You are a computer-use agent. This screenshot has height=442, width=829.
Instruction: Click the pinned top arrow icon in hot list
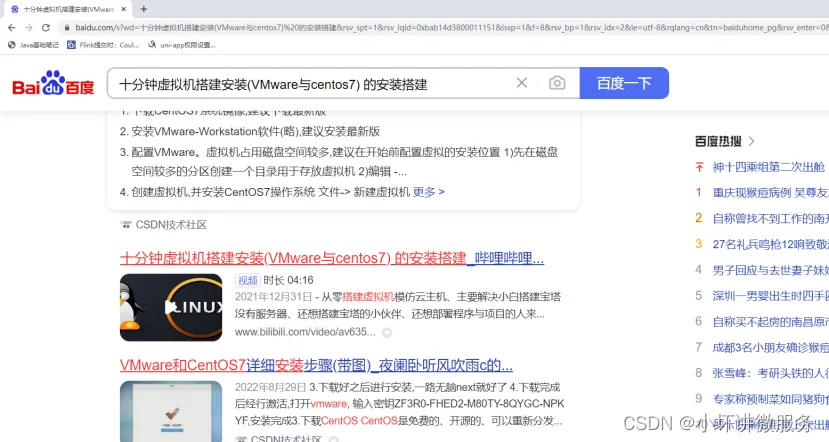click(699, 167)
